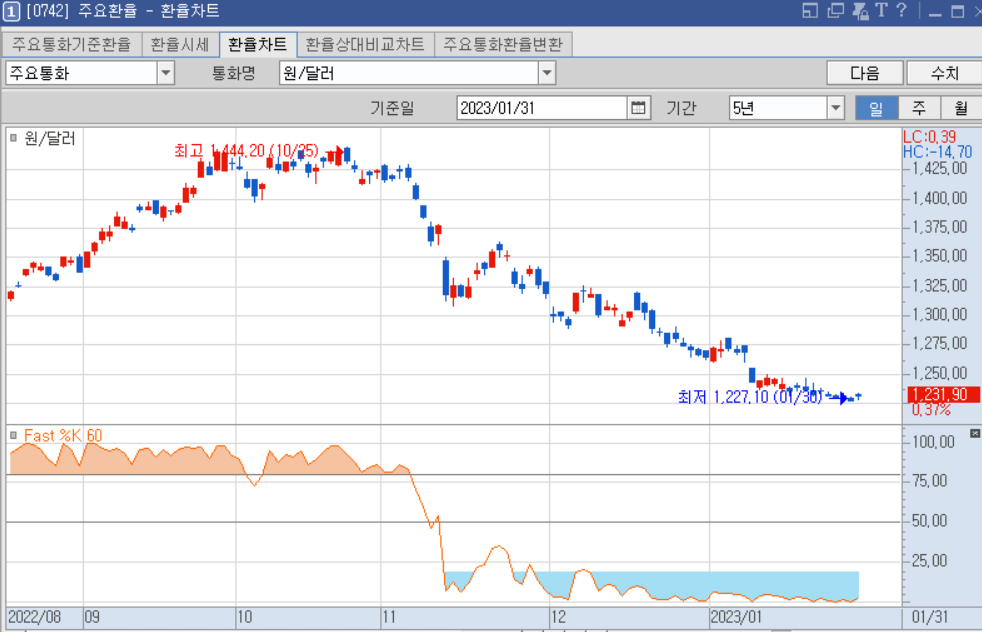
Task: Click the LC:0.39 label
Action: click(x=929, y=137)
